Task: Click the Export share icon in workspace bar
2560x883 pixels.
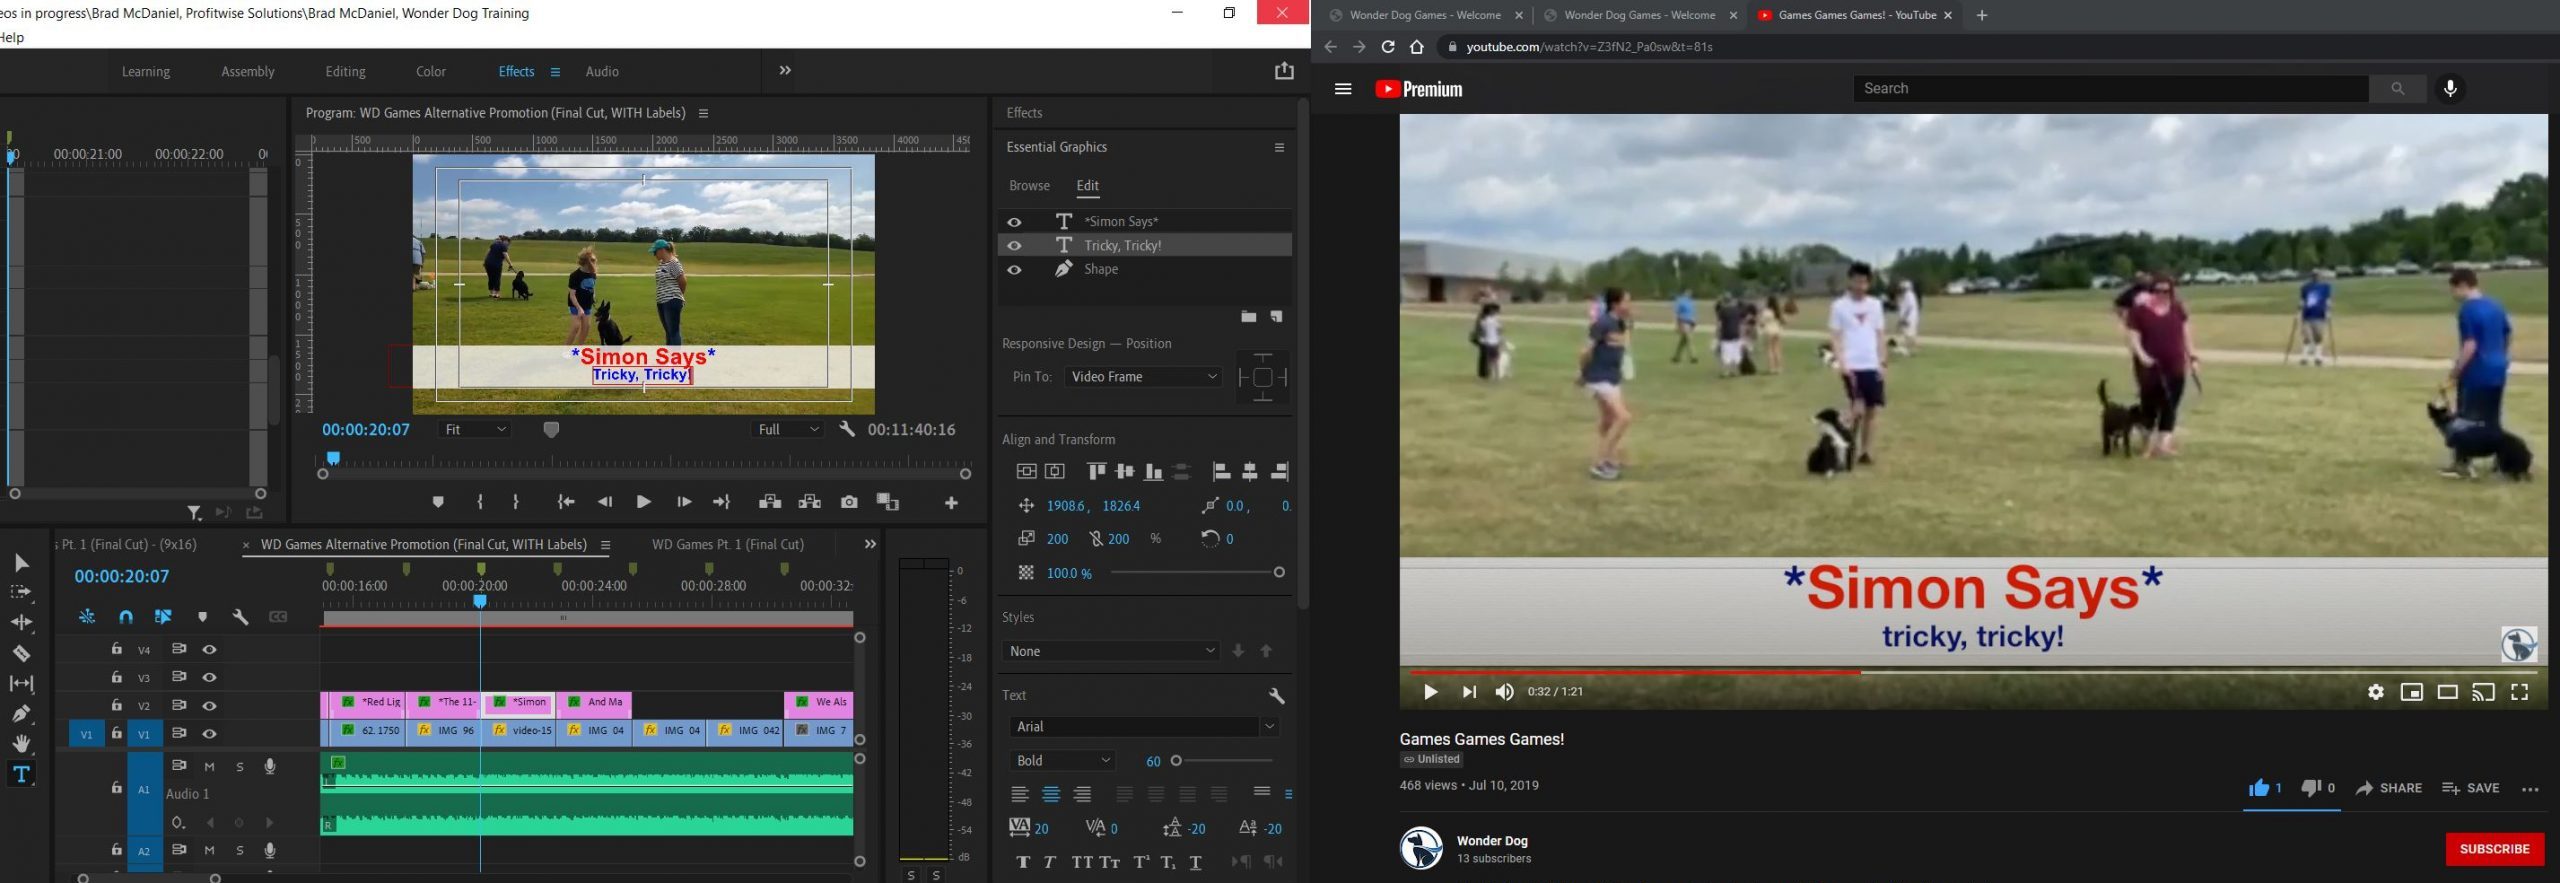Action: pos(1284,71)
